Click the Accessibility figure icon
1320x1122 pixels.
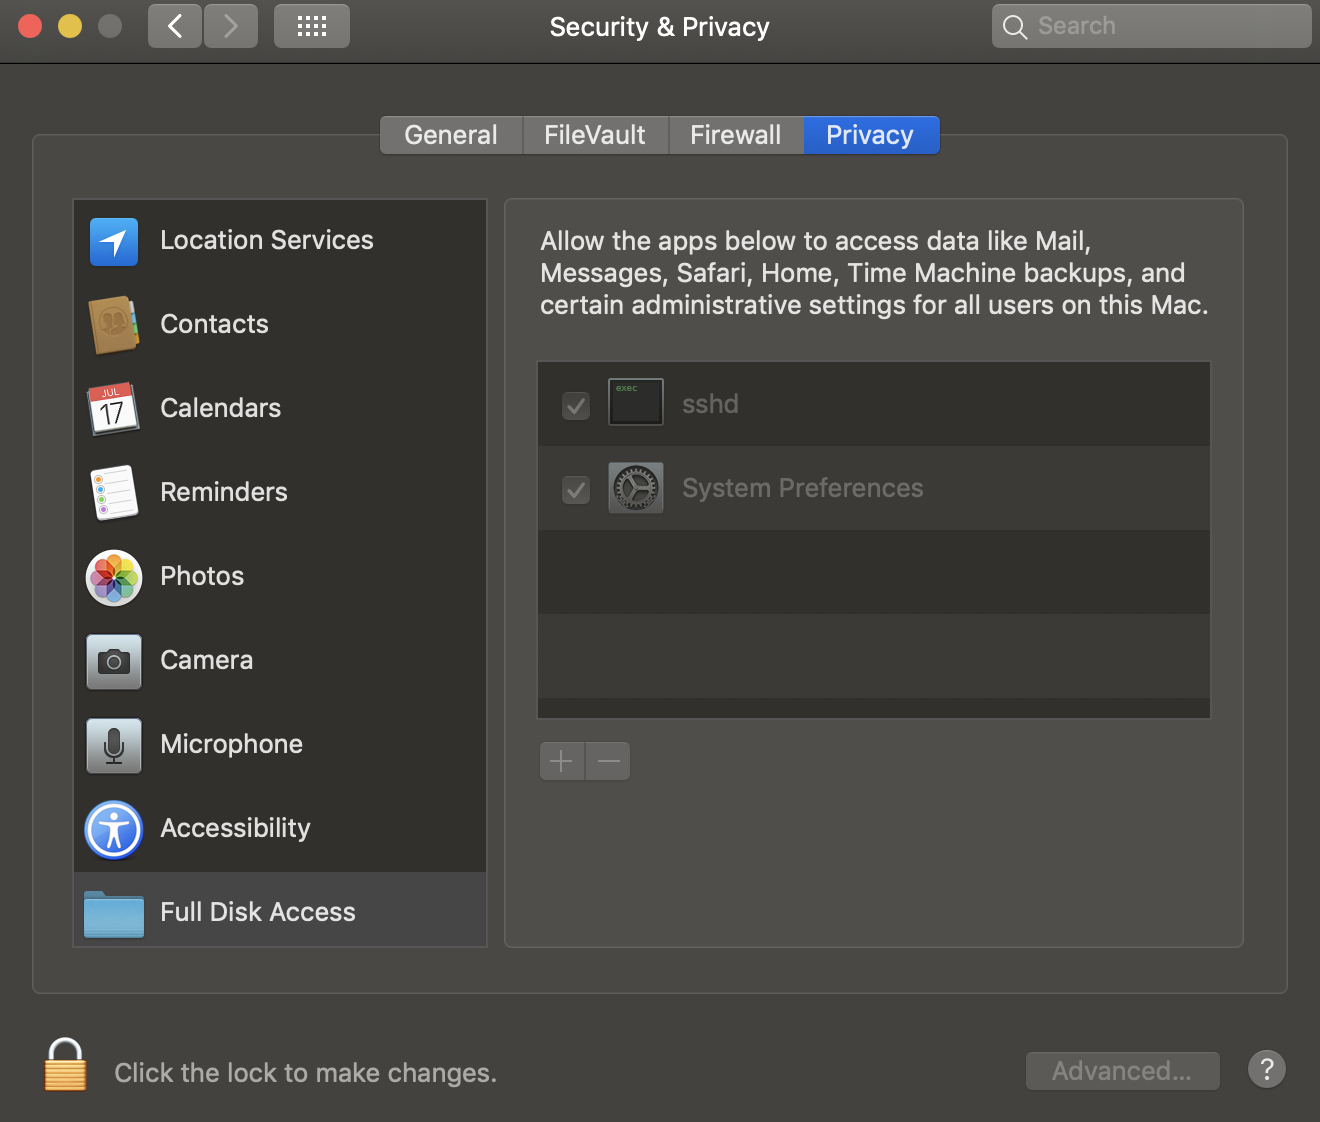pos(114,829)
